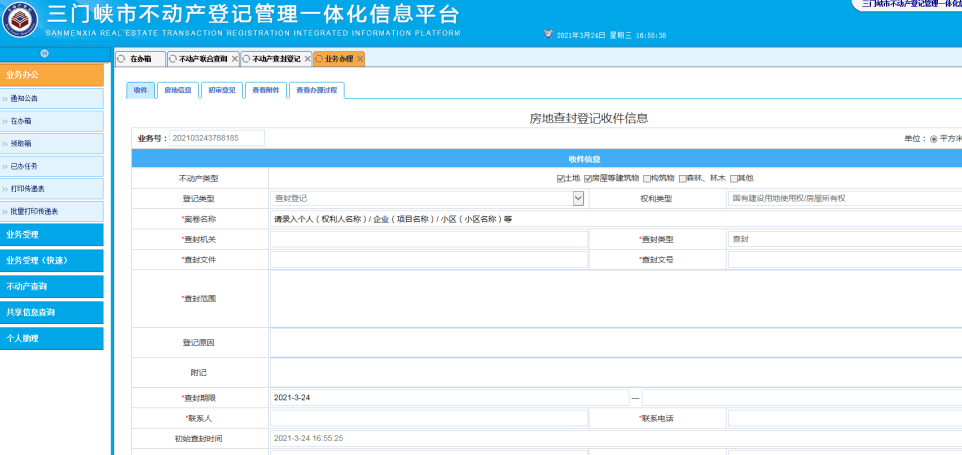Close the 业务办理 tab
The width and height of the screenshot is (962, 455).
[x=360, y=59]
